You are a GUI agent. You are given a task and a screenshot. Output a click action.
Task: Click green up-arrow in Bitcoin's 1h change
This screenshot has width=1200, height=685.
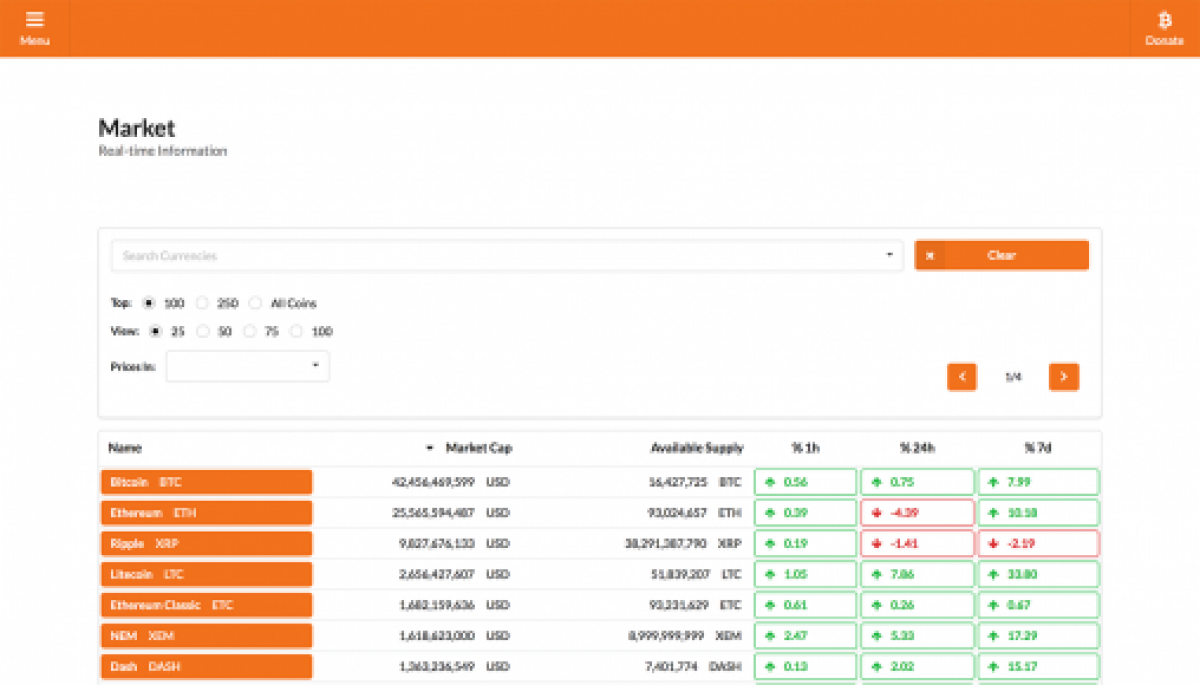click(769, 481)
